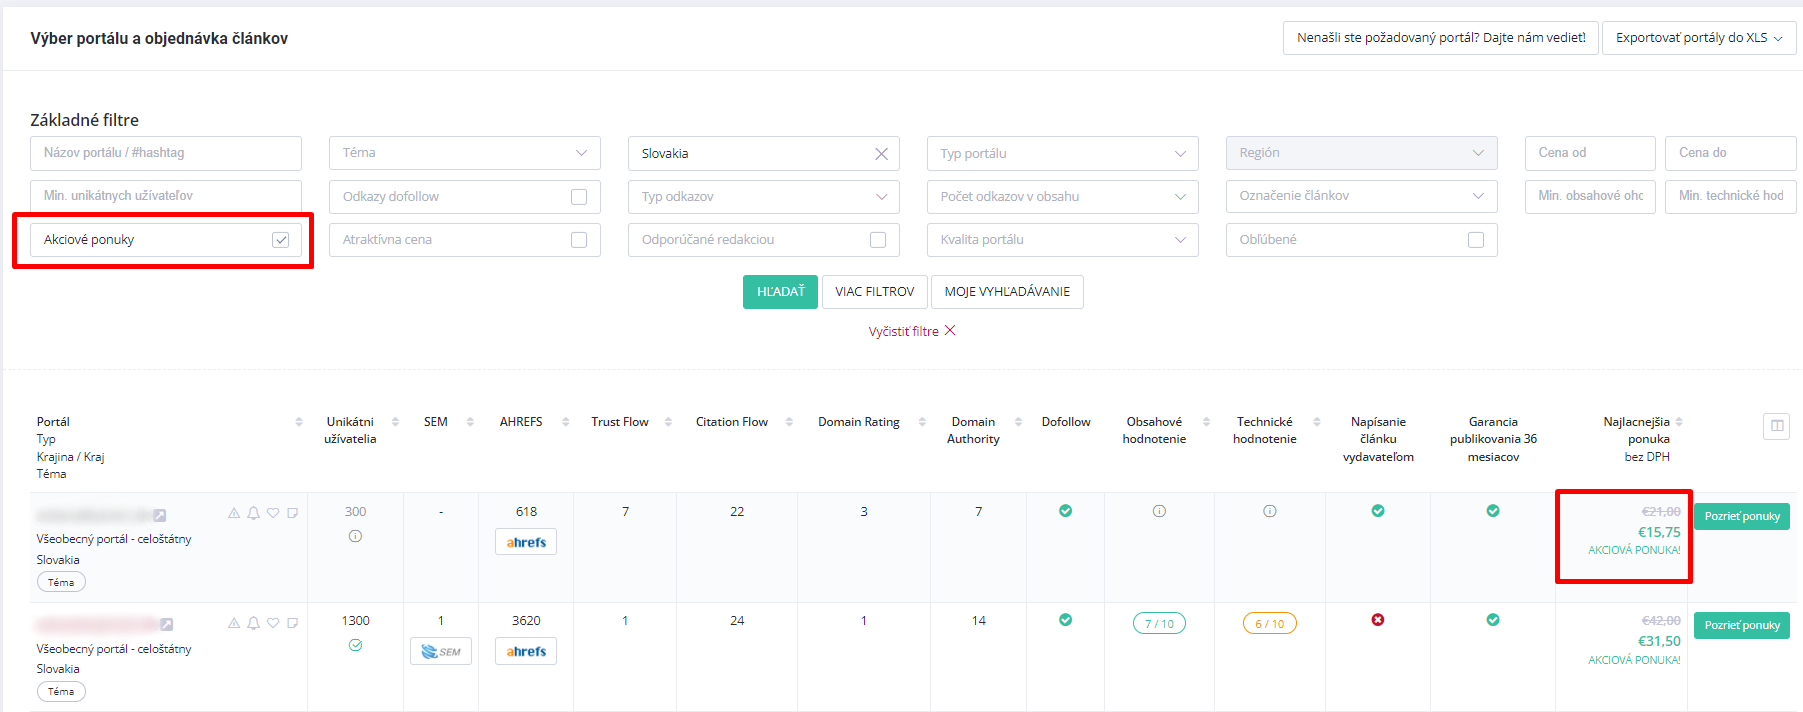Uncheck the Akciové ponuky checkbox
1803x712 pixels.
(281, 240)
